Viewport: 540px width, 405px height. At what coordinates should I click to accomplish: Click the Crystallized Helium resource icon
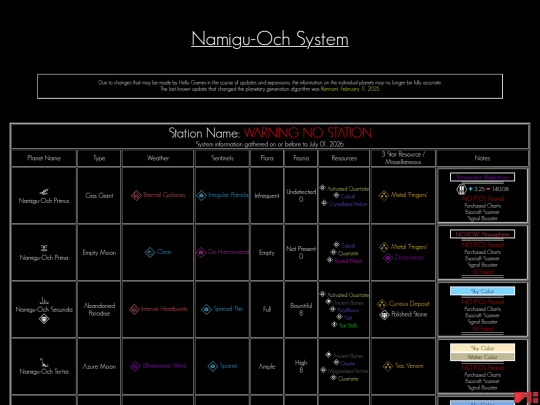pos(324,203)
